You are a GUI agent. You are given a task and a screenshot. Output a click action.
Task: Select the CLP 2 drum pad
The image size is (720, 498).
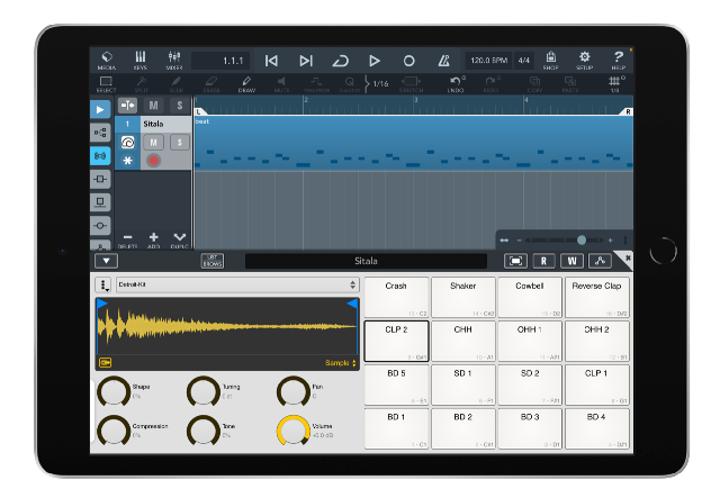coord(396,341)
